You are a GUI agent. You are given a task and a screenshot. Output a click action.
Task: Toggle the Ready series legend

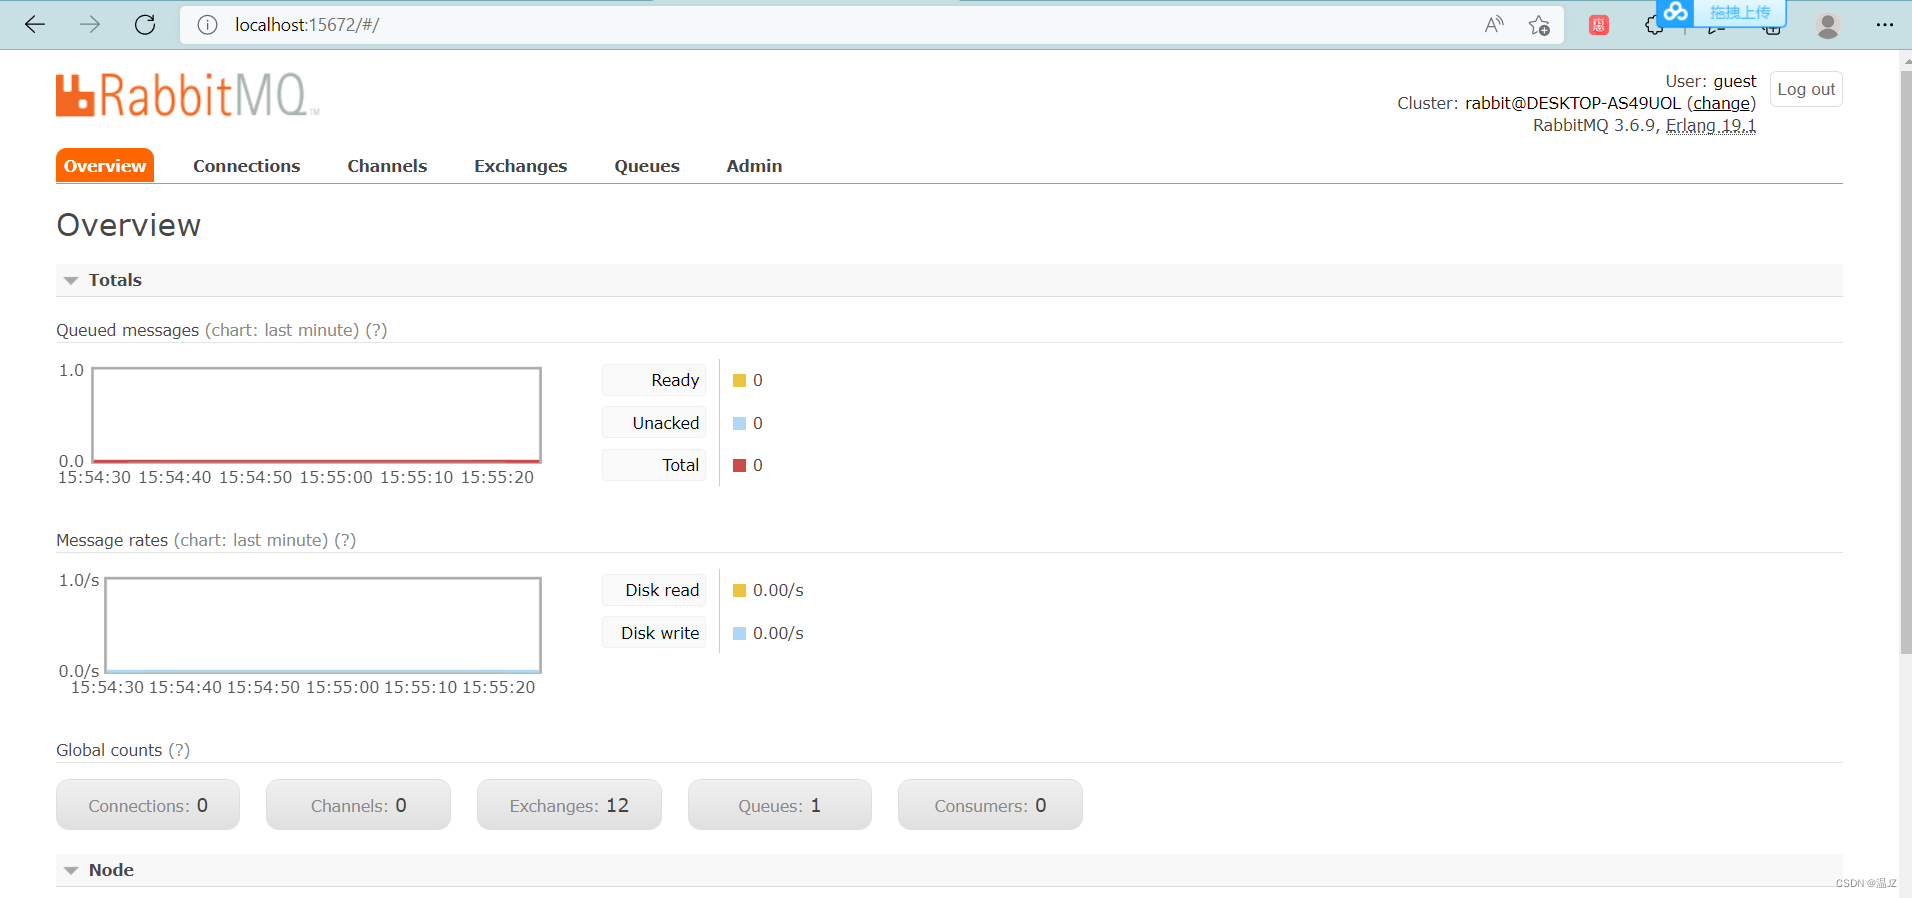coord(654,380)
